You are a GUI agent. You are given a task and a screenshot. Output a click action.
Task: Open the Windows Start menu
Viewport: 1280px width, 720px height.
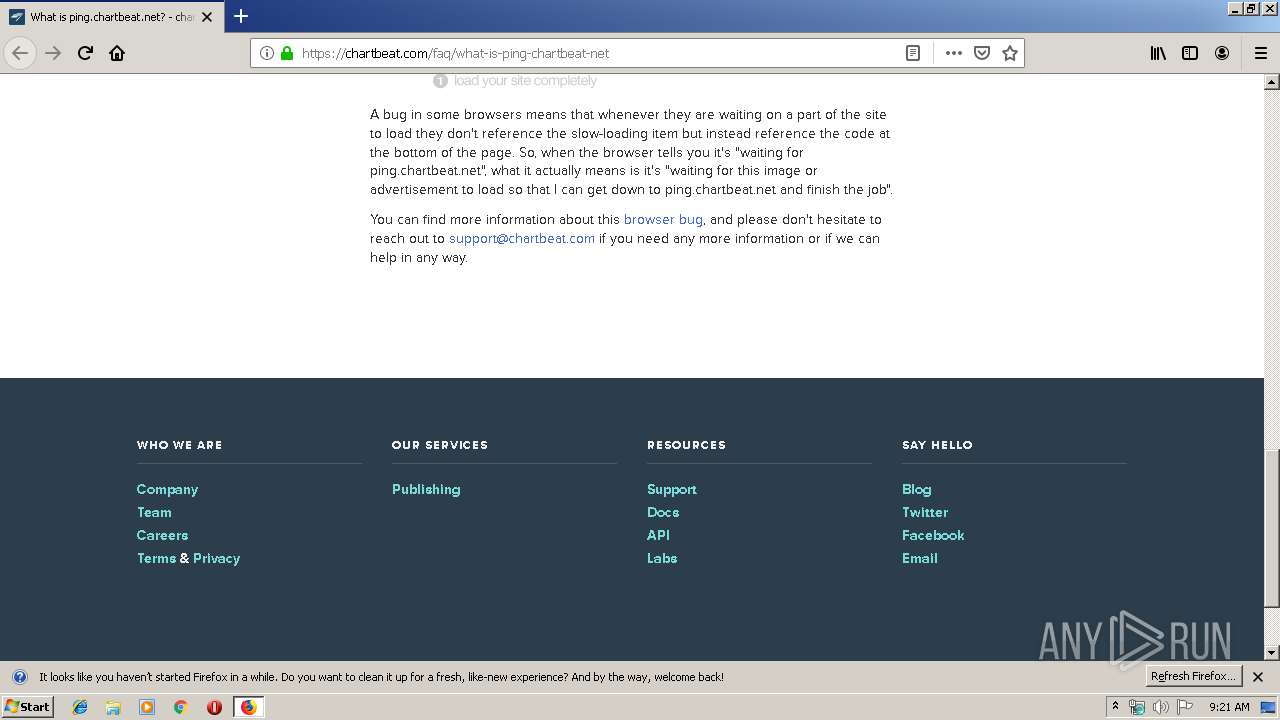(27, 706)
